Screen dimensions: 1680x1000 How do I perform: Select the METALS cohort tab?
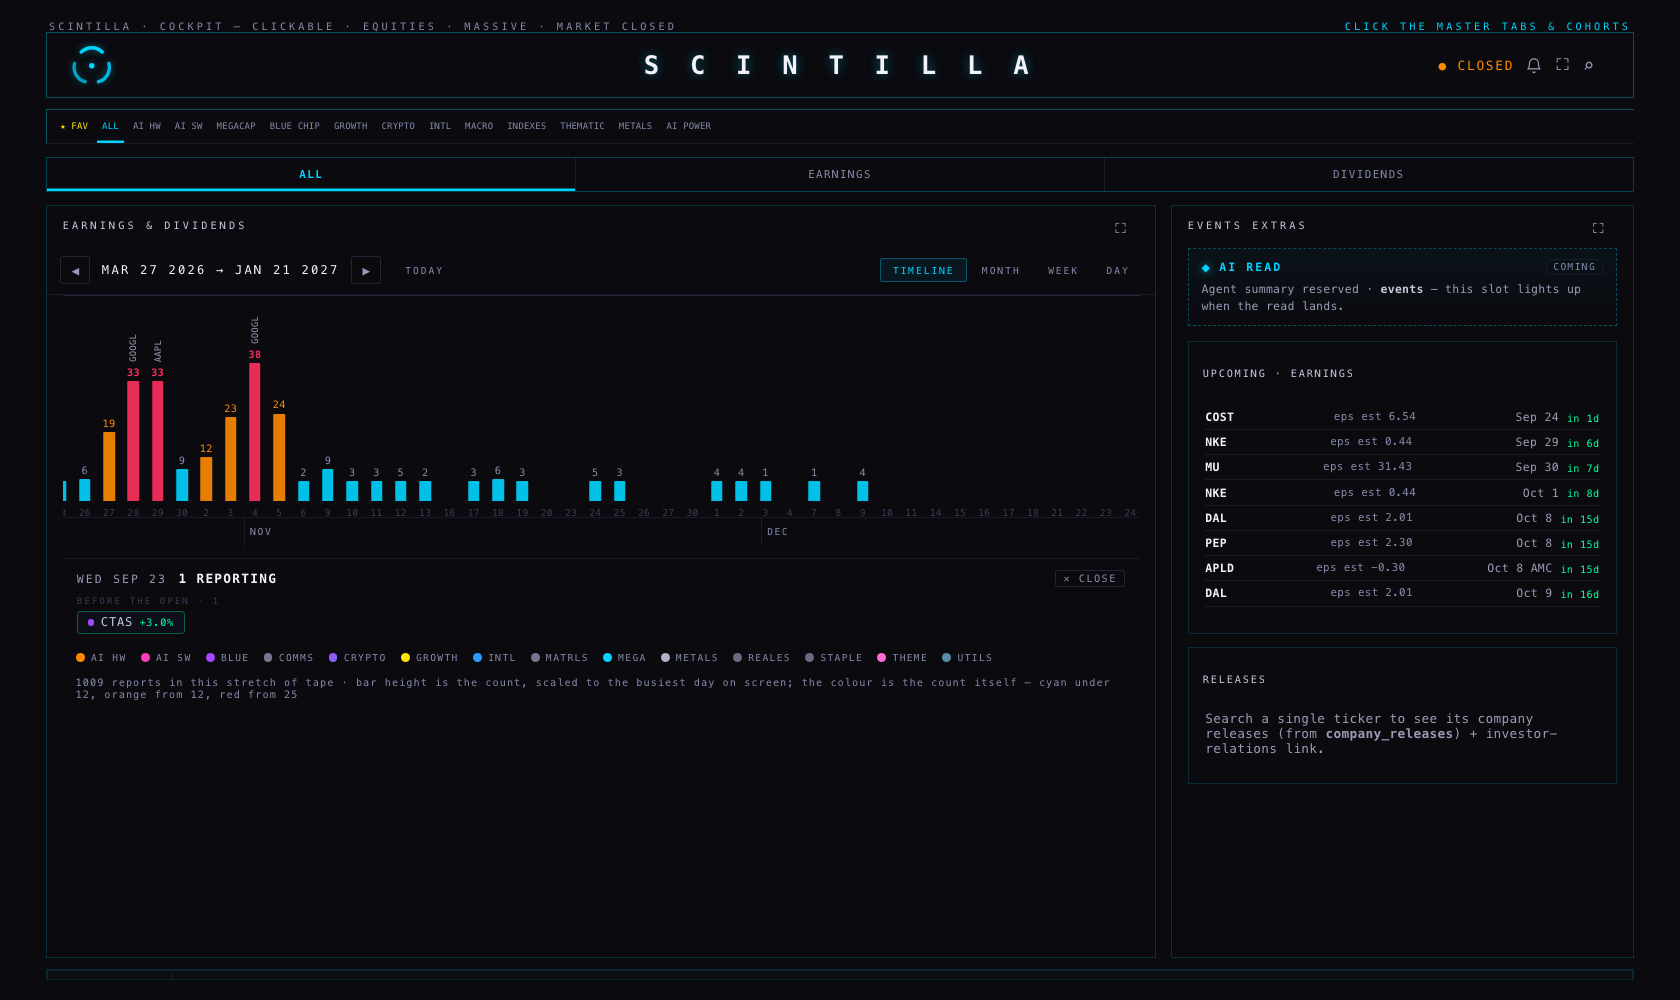point(635,126)
